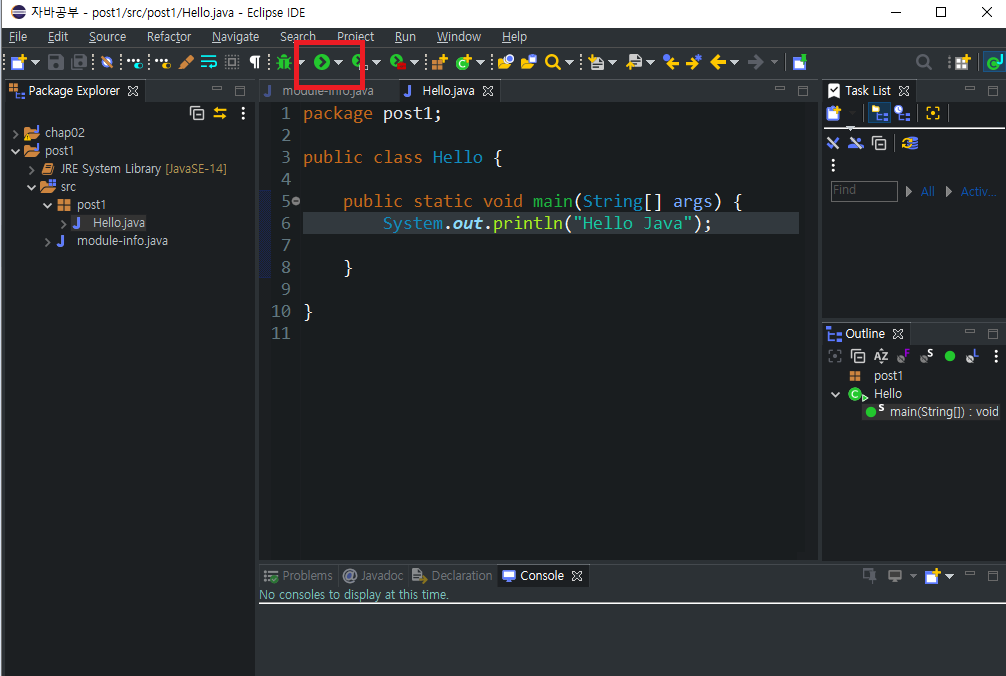Click the All filter link in Task List
This screenshot has height=676, width=1006.
(928, 191)
